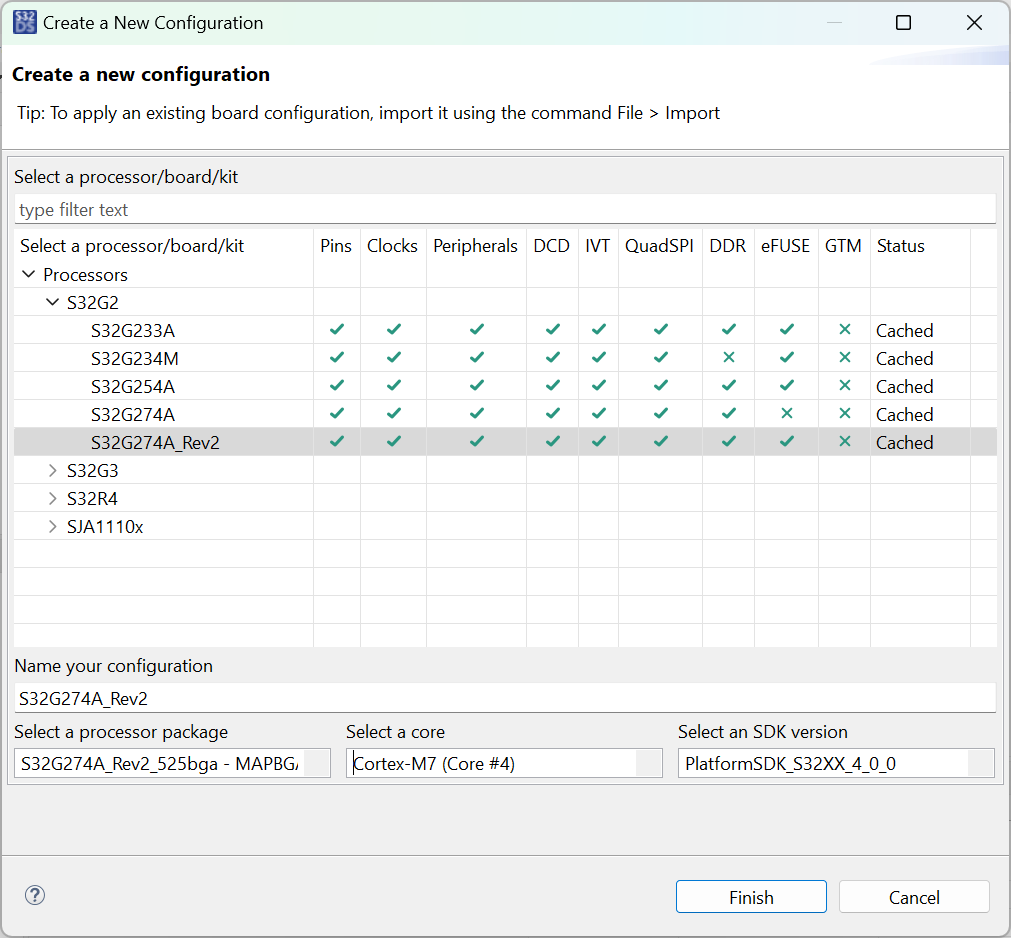Toggle the DCD checkmark for S32G233A
The image size is (1011, 938).
point(551,330)
